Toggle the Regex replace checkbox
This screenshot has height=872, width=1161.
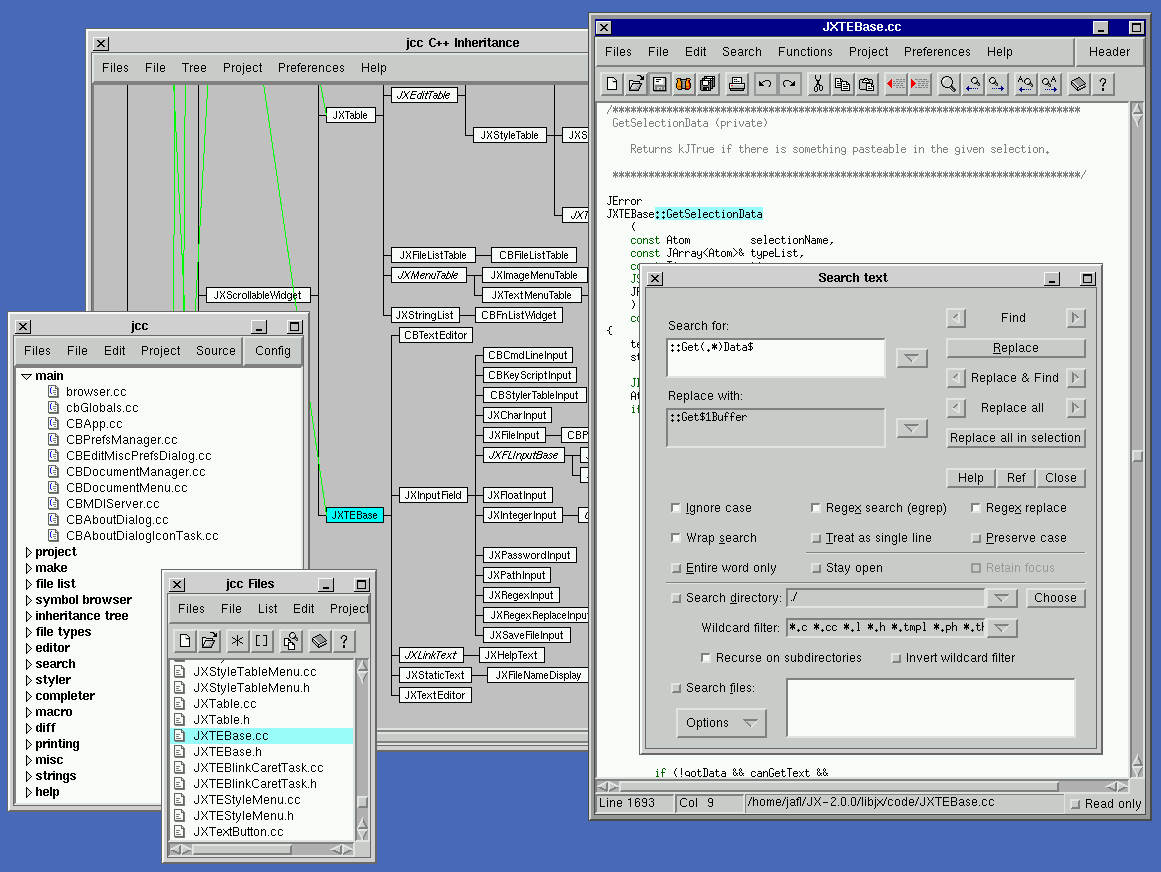click(x=976, y=508)
